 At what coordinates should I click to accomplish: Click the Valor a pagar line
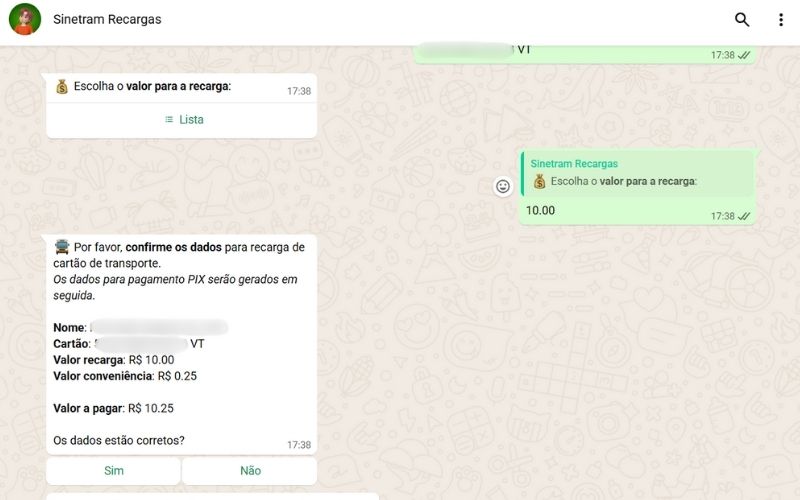coord(113,408)
